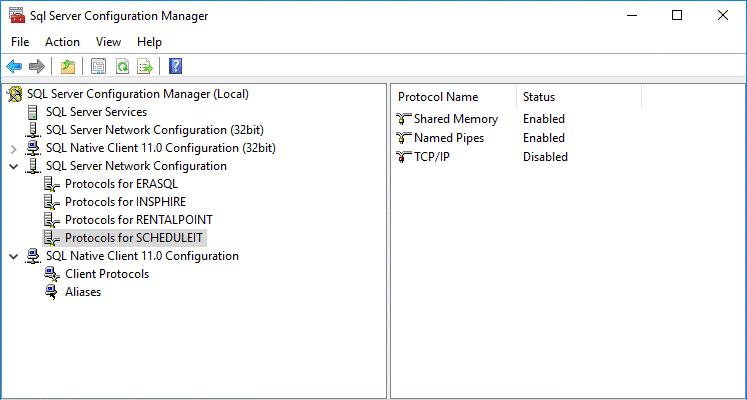Open Properties from the toolbar icon
The height and width of the screenshot is (400, 747).
point(99,67)
